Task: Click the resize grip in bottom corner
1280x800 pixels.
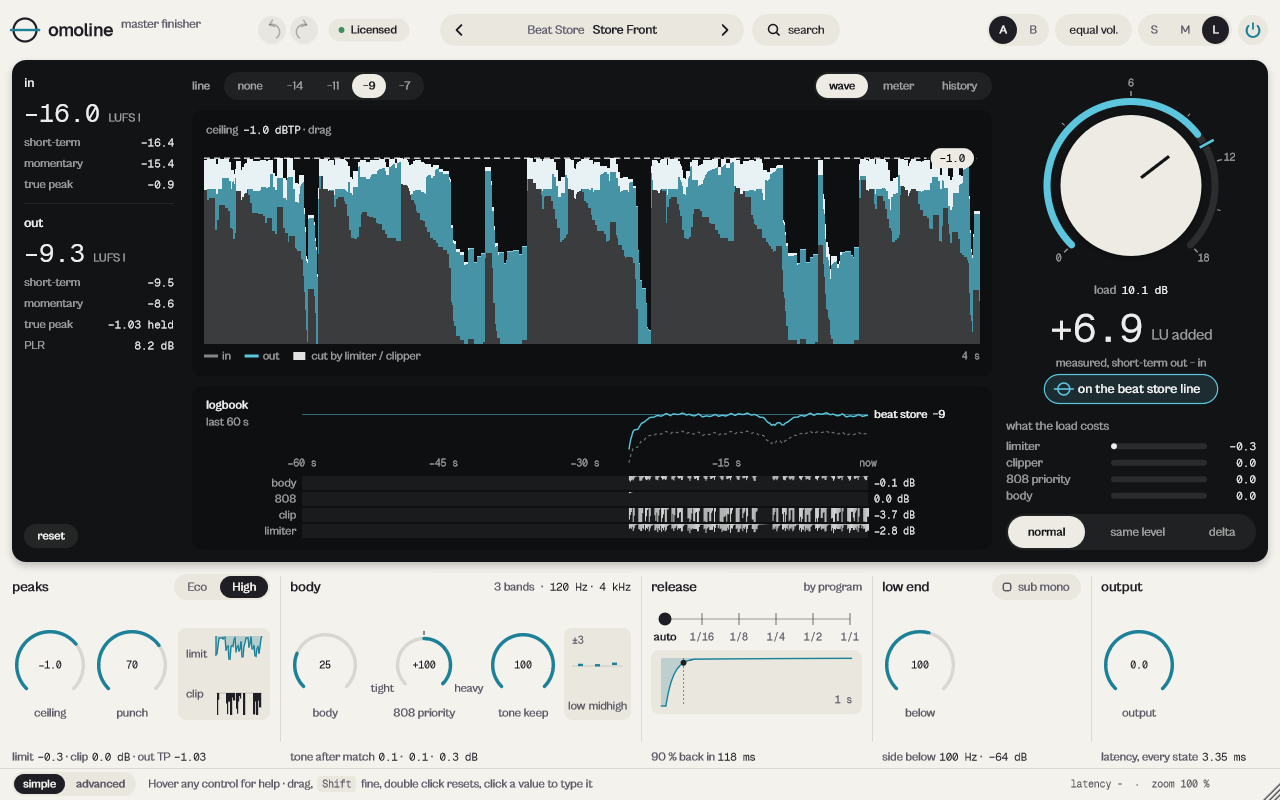Action: [1270, 790]
